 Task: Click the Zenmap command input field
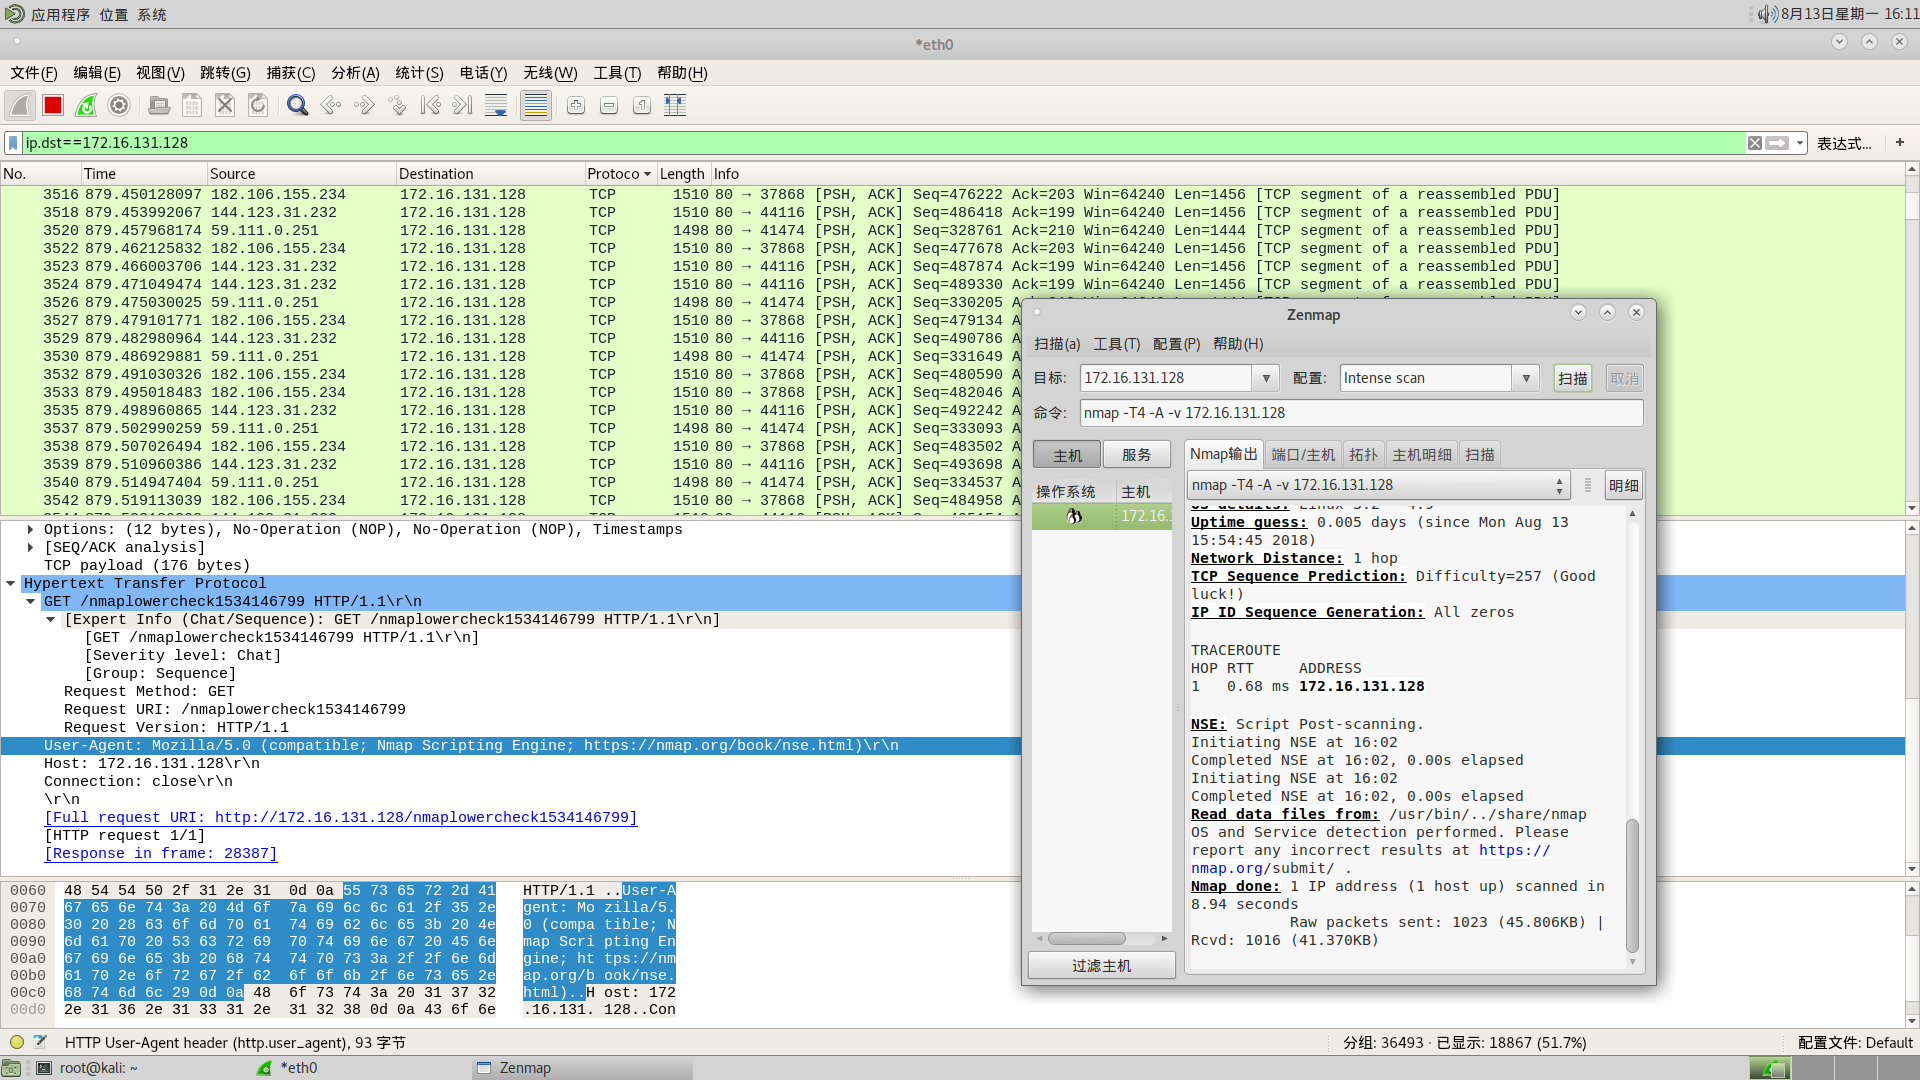click(1361, 413)
